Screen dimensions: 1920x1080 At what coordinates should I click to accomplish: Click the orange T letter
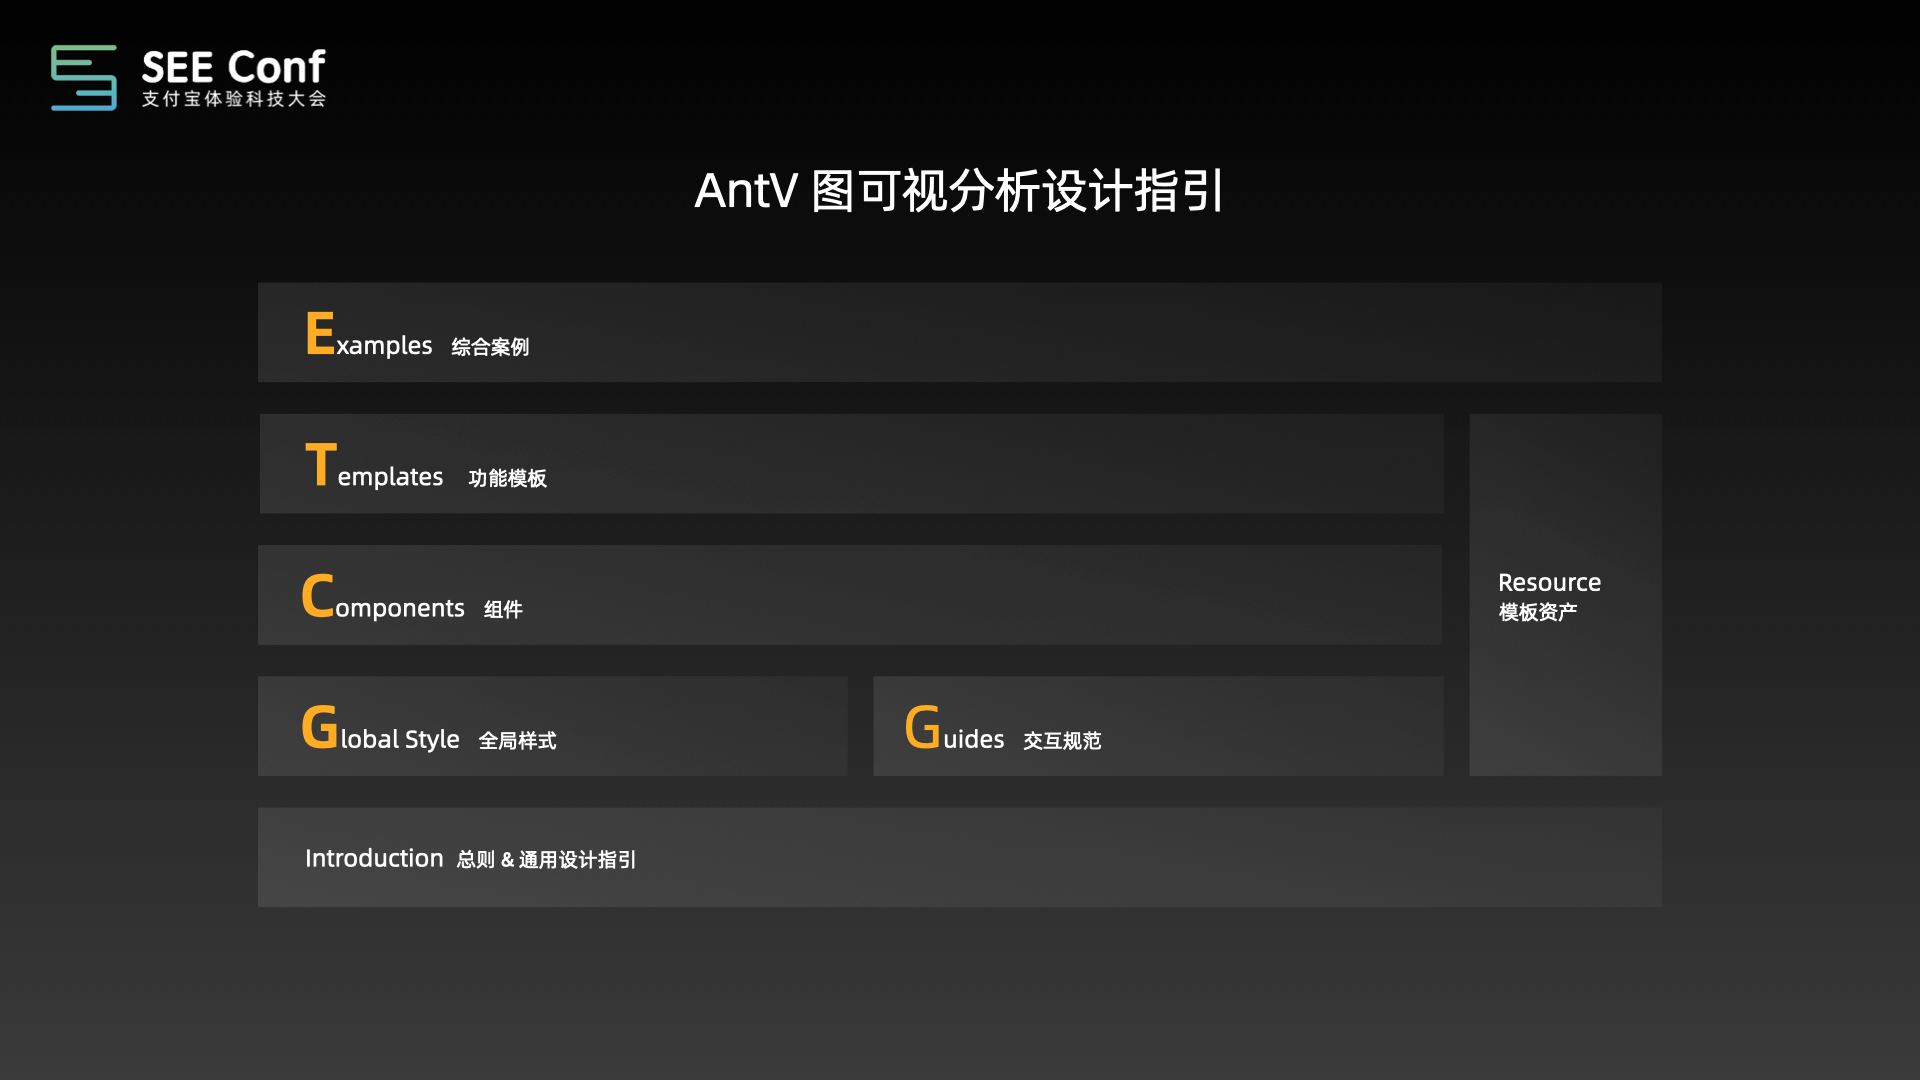pos(321,465)
